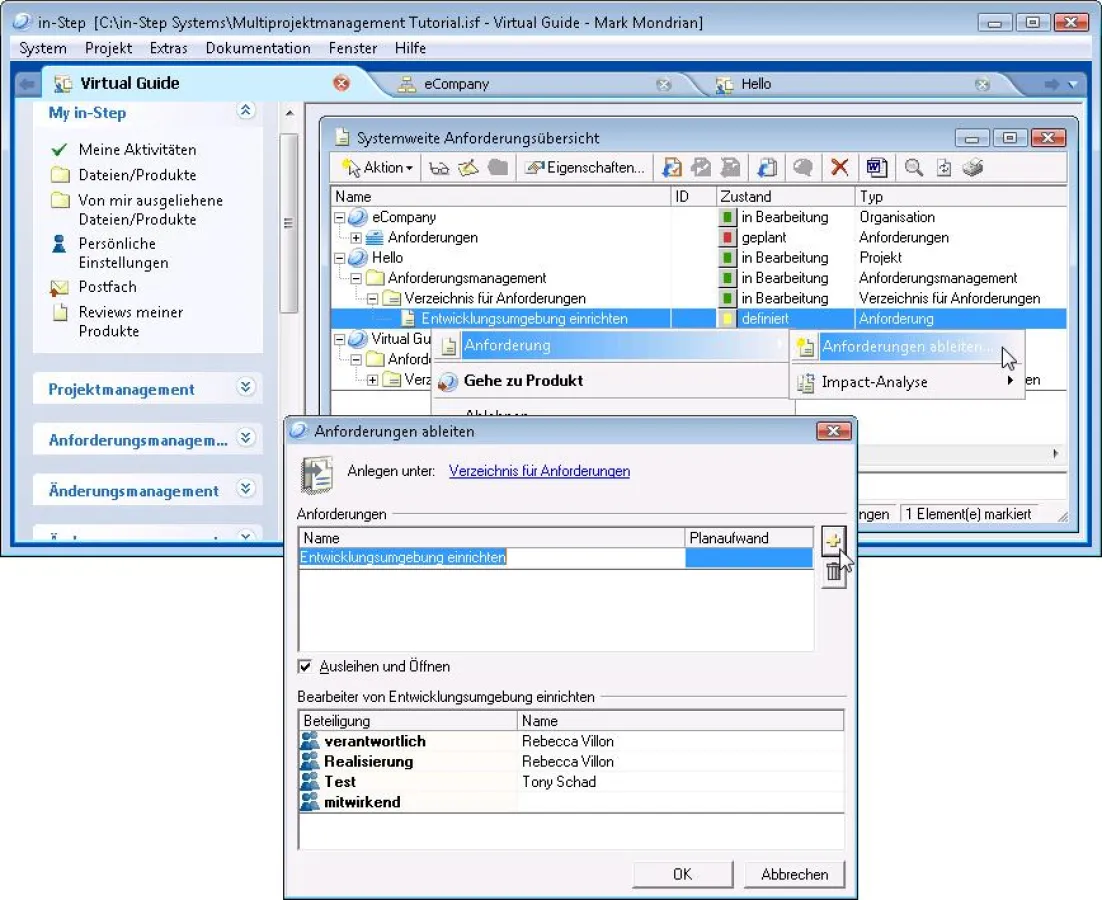Collapse the Hello project tree node
1102x900 pixels.
coord(340,258)
